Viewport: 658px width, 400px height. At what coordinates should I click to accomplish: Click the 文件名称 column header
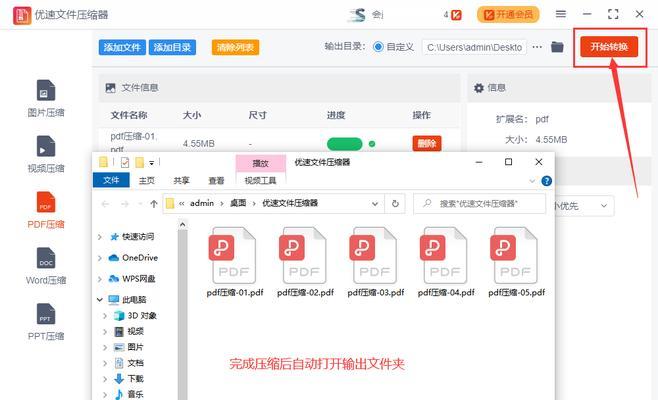click(129, 115)
